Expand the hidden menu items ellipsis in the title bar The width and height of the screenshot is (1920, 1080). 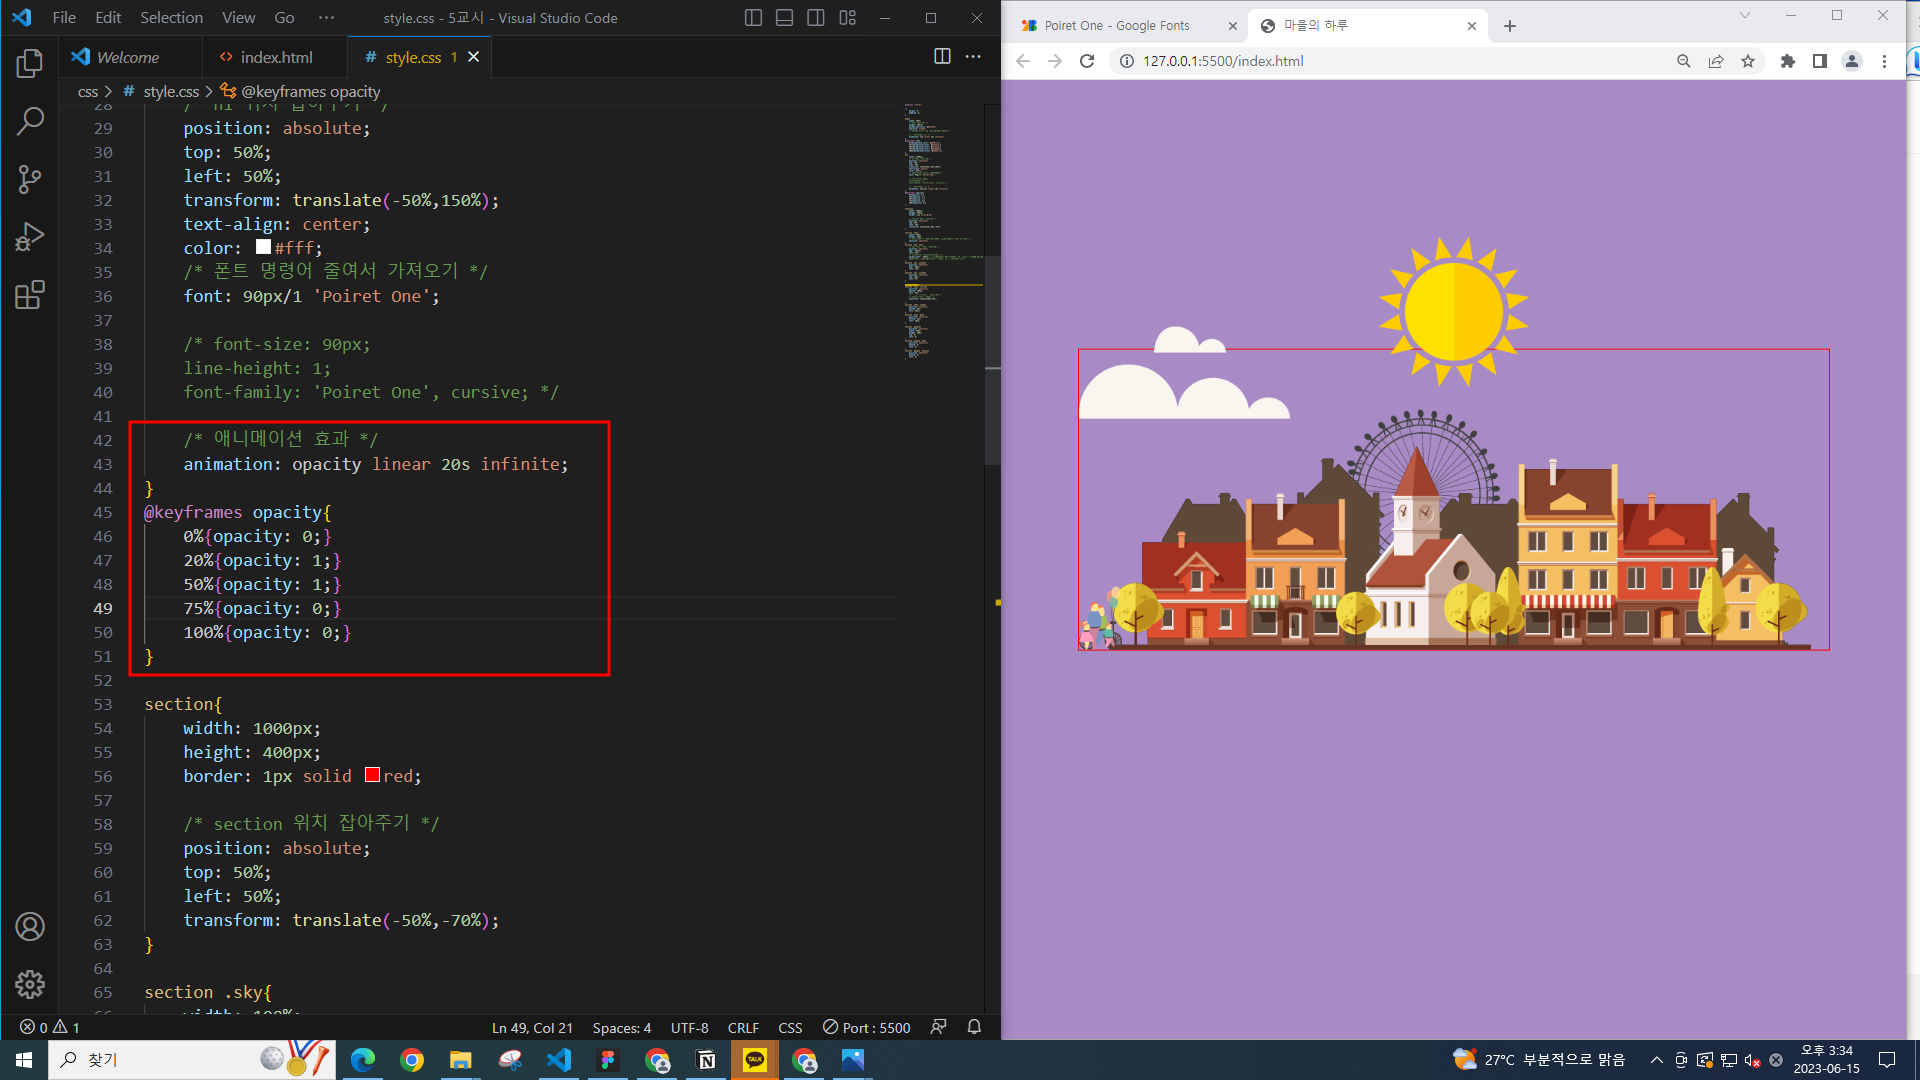[326, 18]
